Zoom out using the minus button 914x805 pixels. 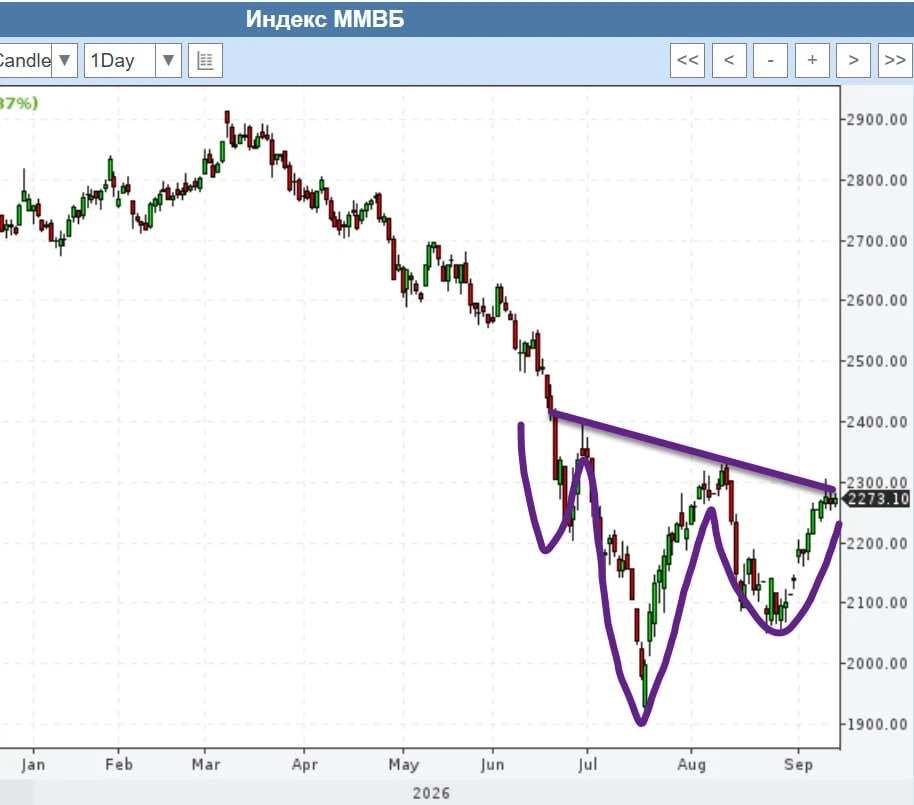click(x=771, y=60)
